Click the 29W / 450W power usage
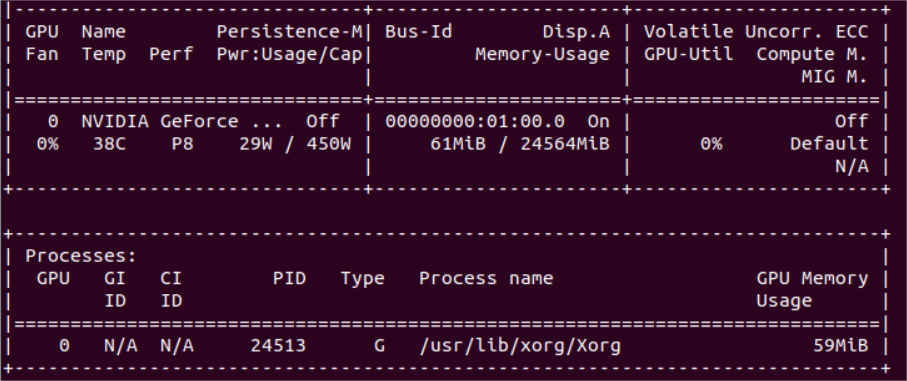Viewport: 907px width, 381px height. (295, 143)
